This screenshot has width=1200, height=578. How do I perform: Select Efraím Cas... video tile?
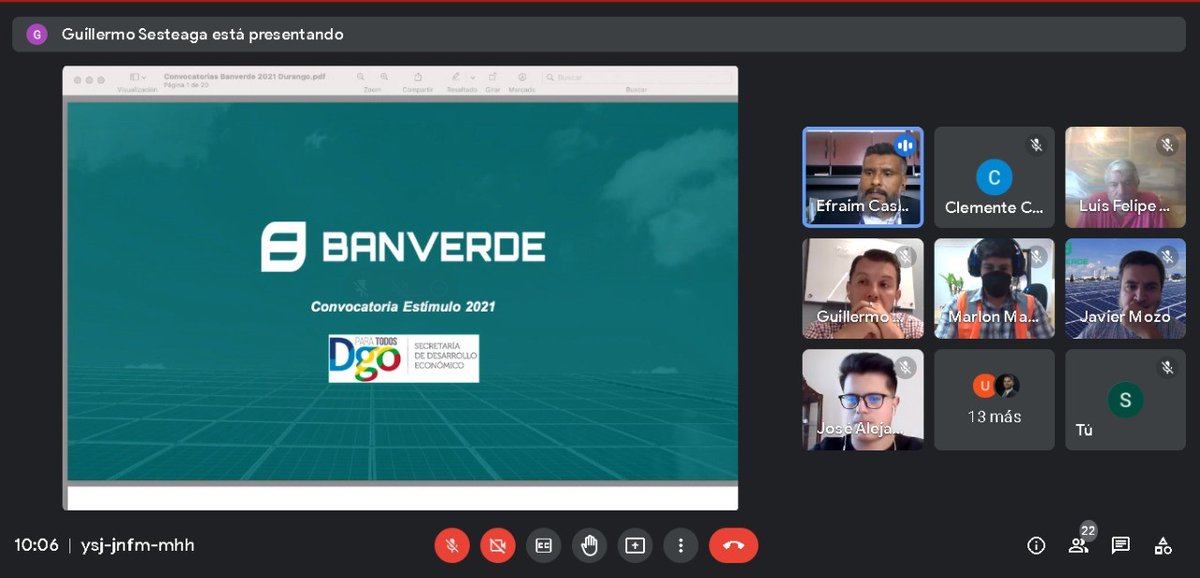pos(863,177)
